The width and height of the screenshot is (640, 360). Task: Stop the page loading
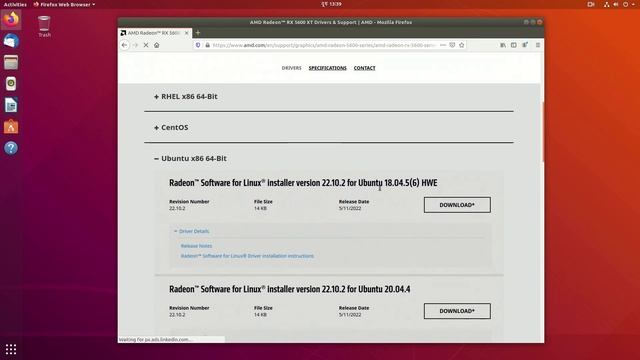coord(146,45)
